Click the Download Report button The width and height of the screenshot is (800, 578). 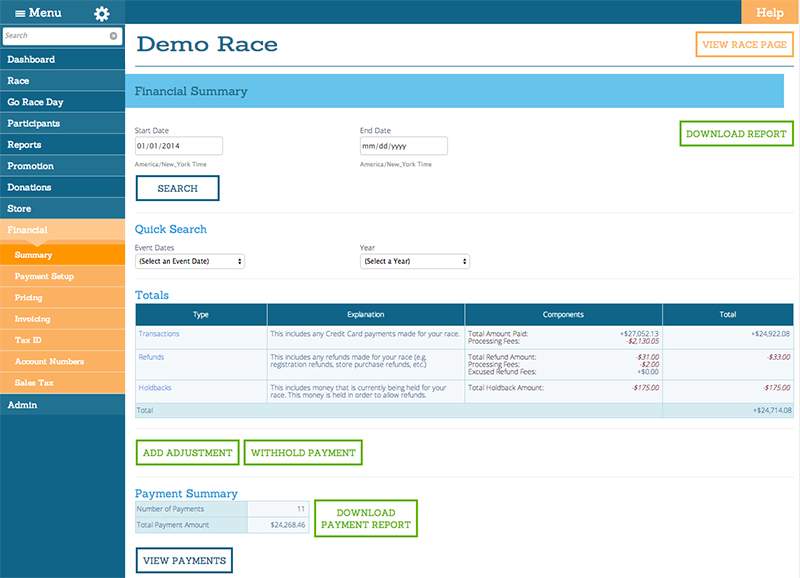[x=736, y=134]
